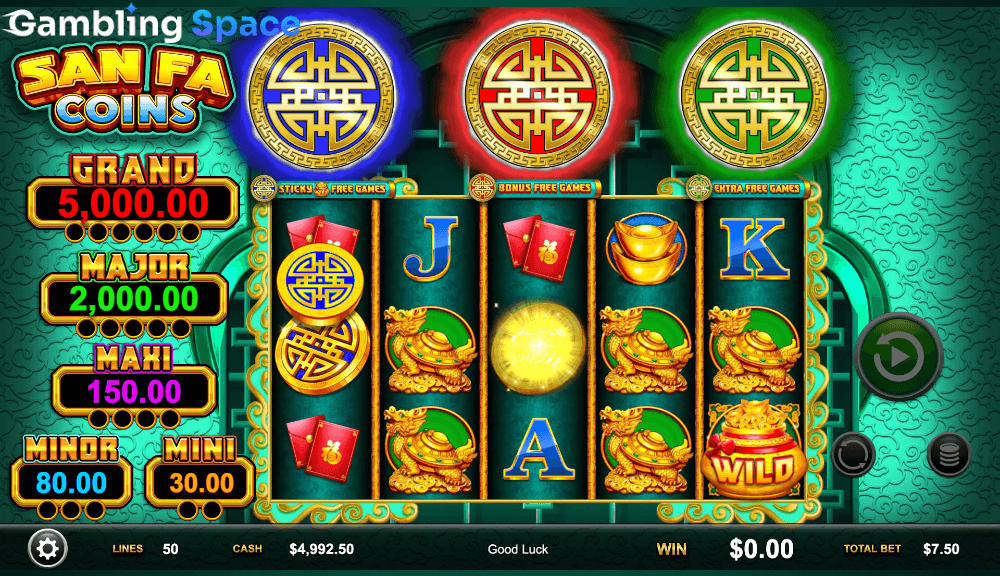Click the large blue coin medallion
The image size is (1000, 576).
(x=321, y=96)
